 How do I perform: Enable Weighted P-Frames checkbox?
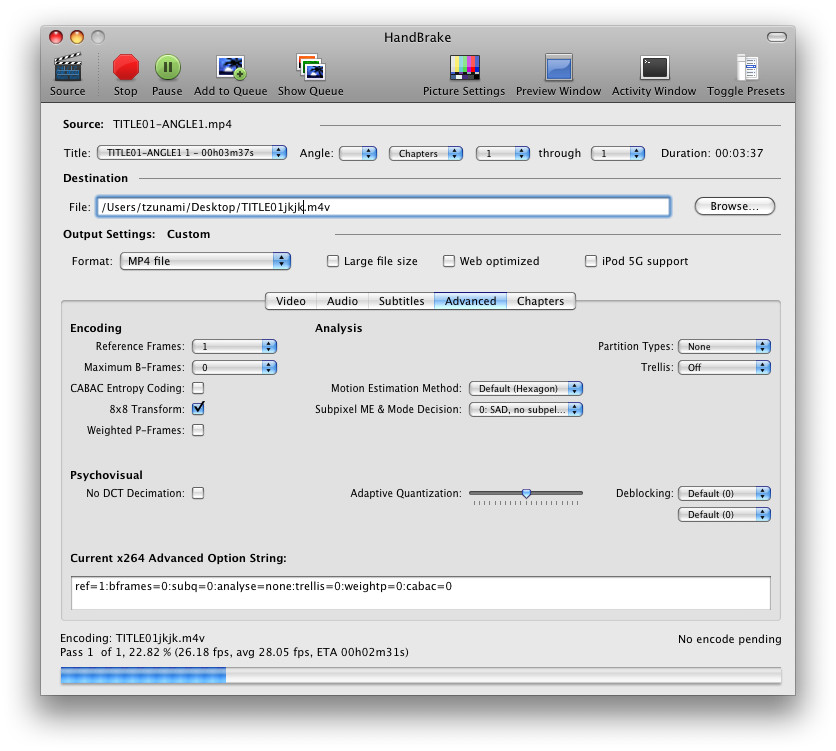[x=198, y=430]
